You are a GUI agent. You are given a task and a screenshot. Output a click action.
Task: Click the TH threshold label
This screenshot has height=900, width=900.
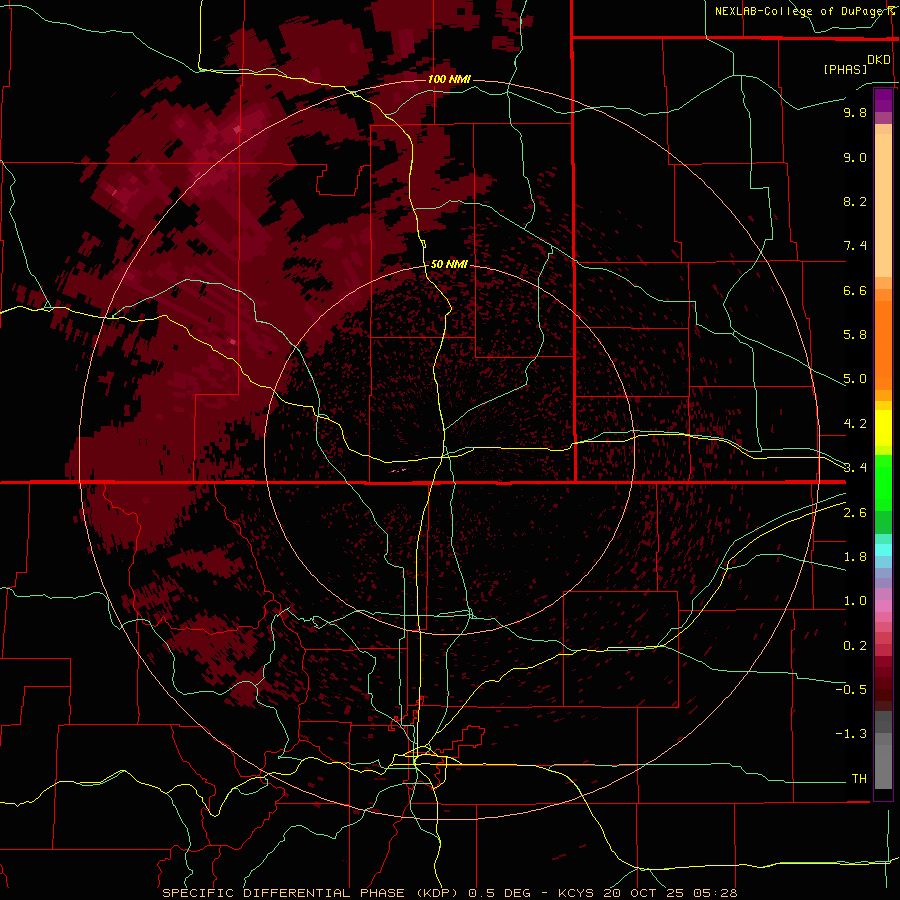click(859, 779)
